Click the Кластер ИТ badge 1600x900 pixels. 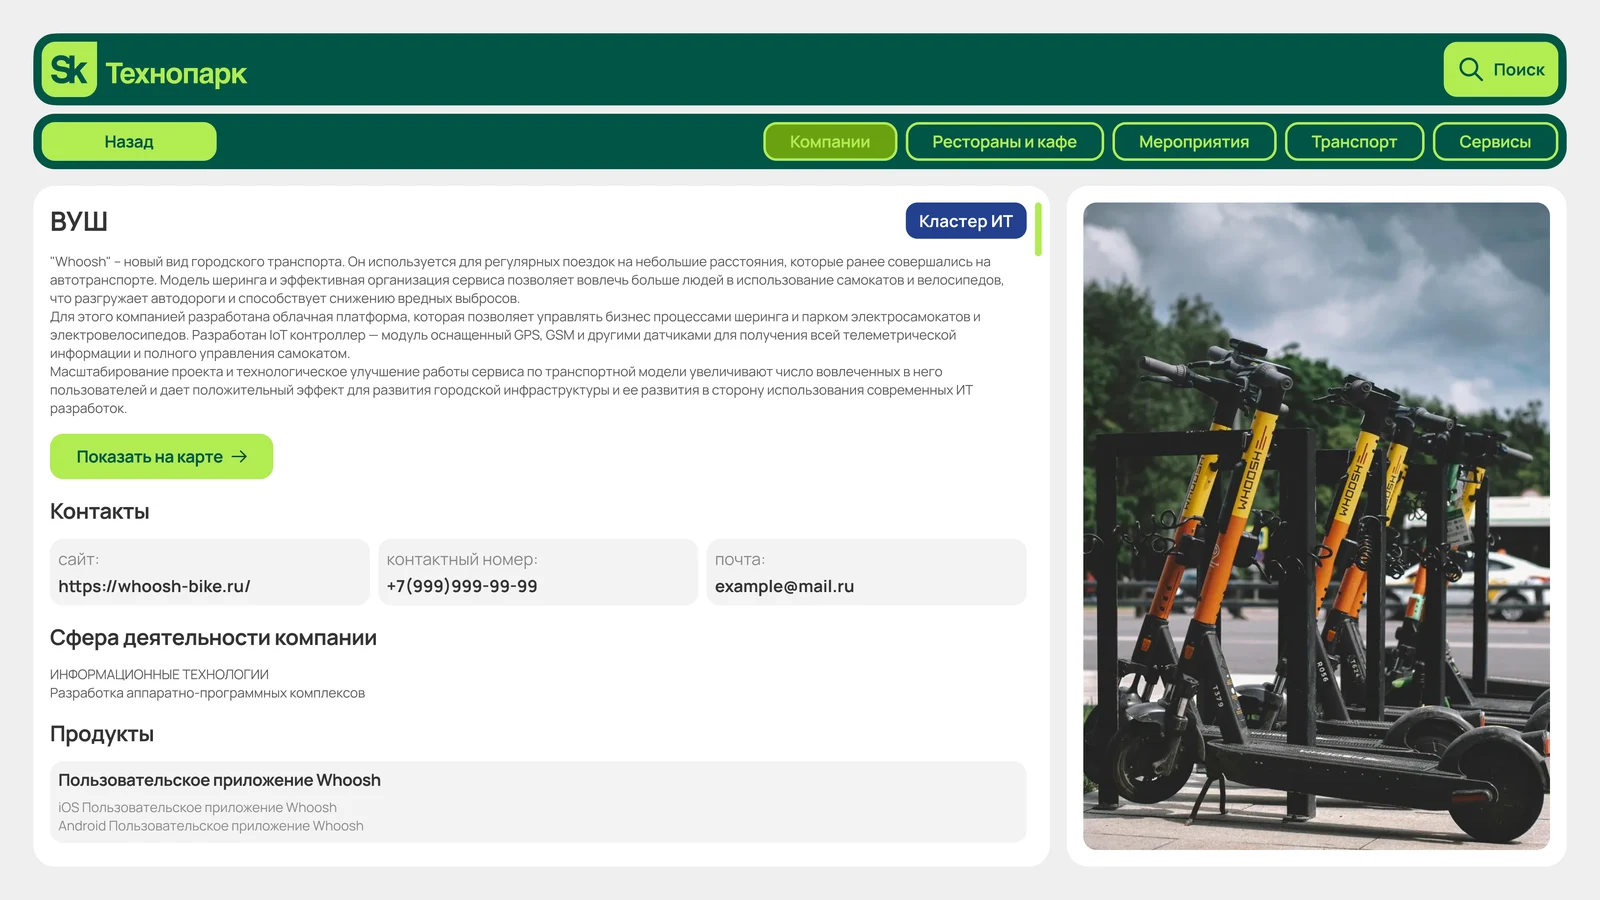pos(966,221)
